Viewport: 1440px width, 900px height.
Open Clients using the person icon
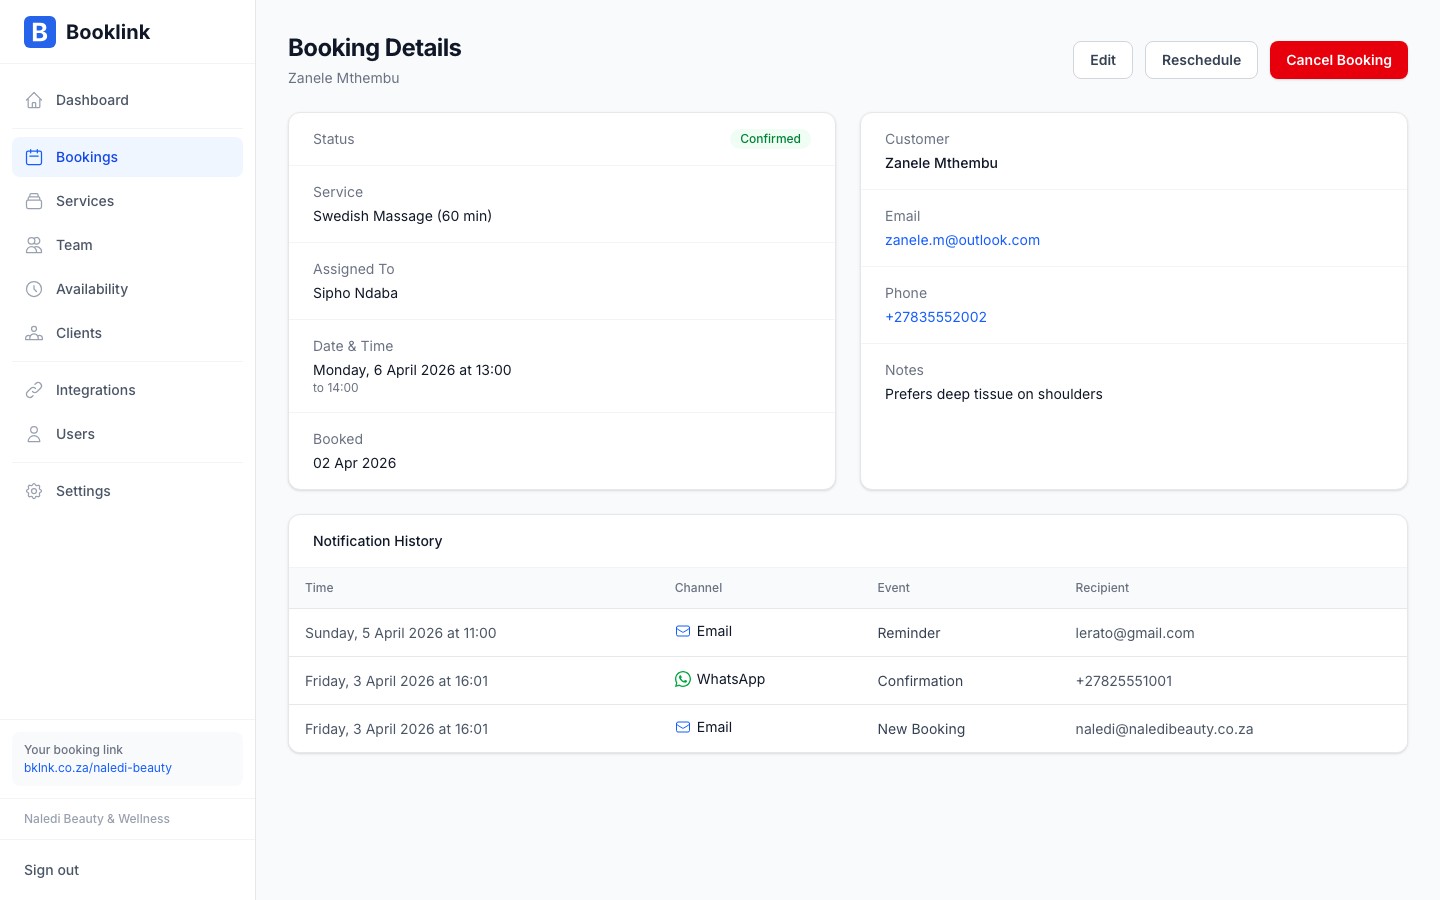click(x=34, y=333)
